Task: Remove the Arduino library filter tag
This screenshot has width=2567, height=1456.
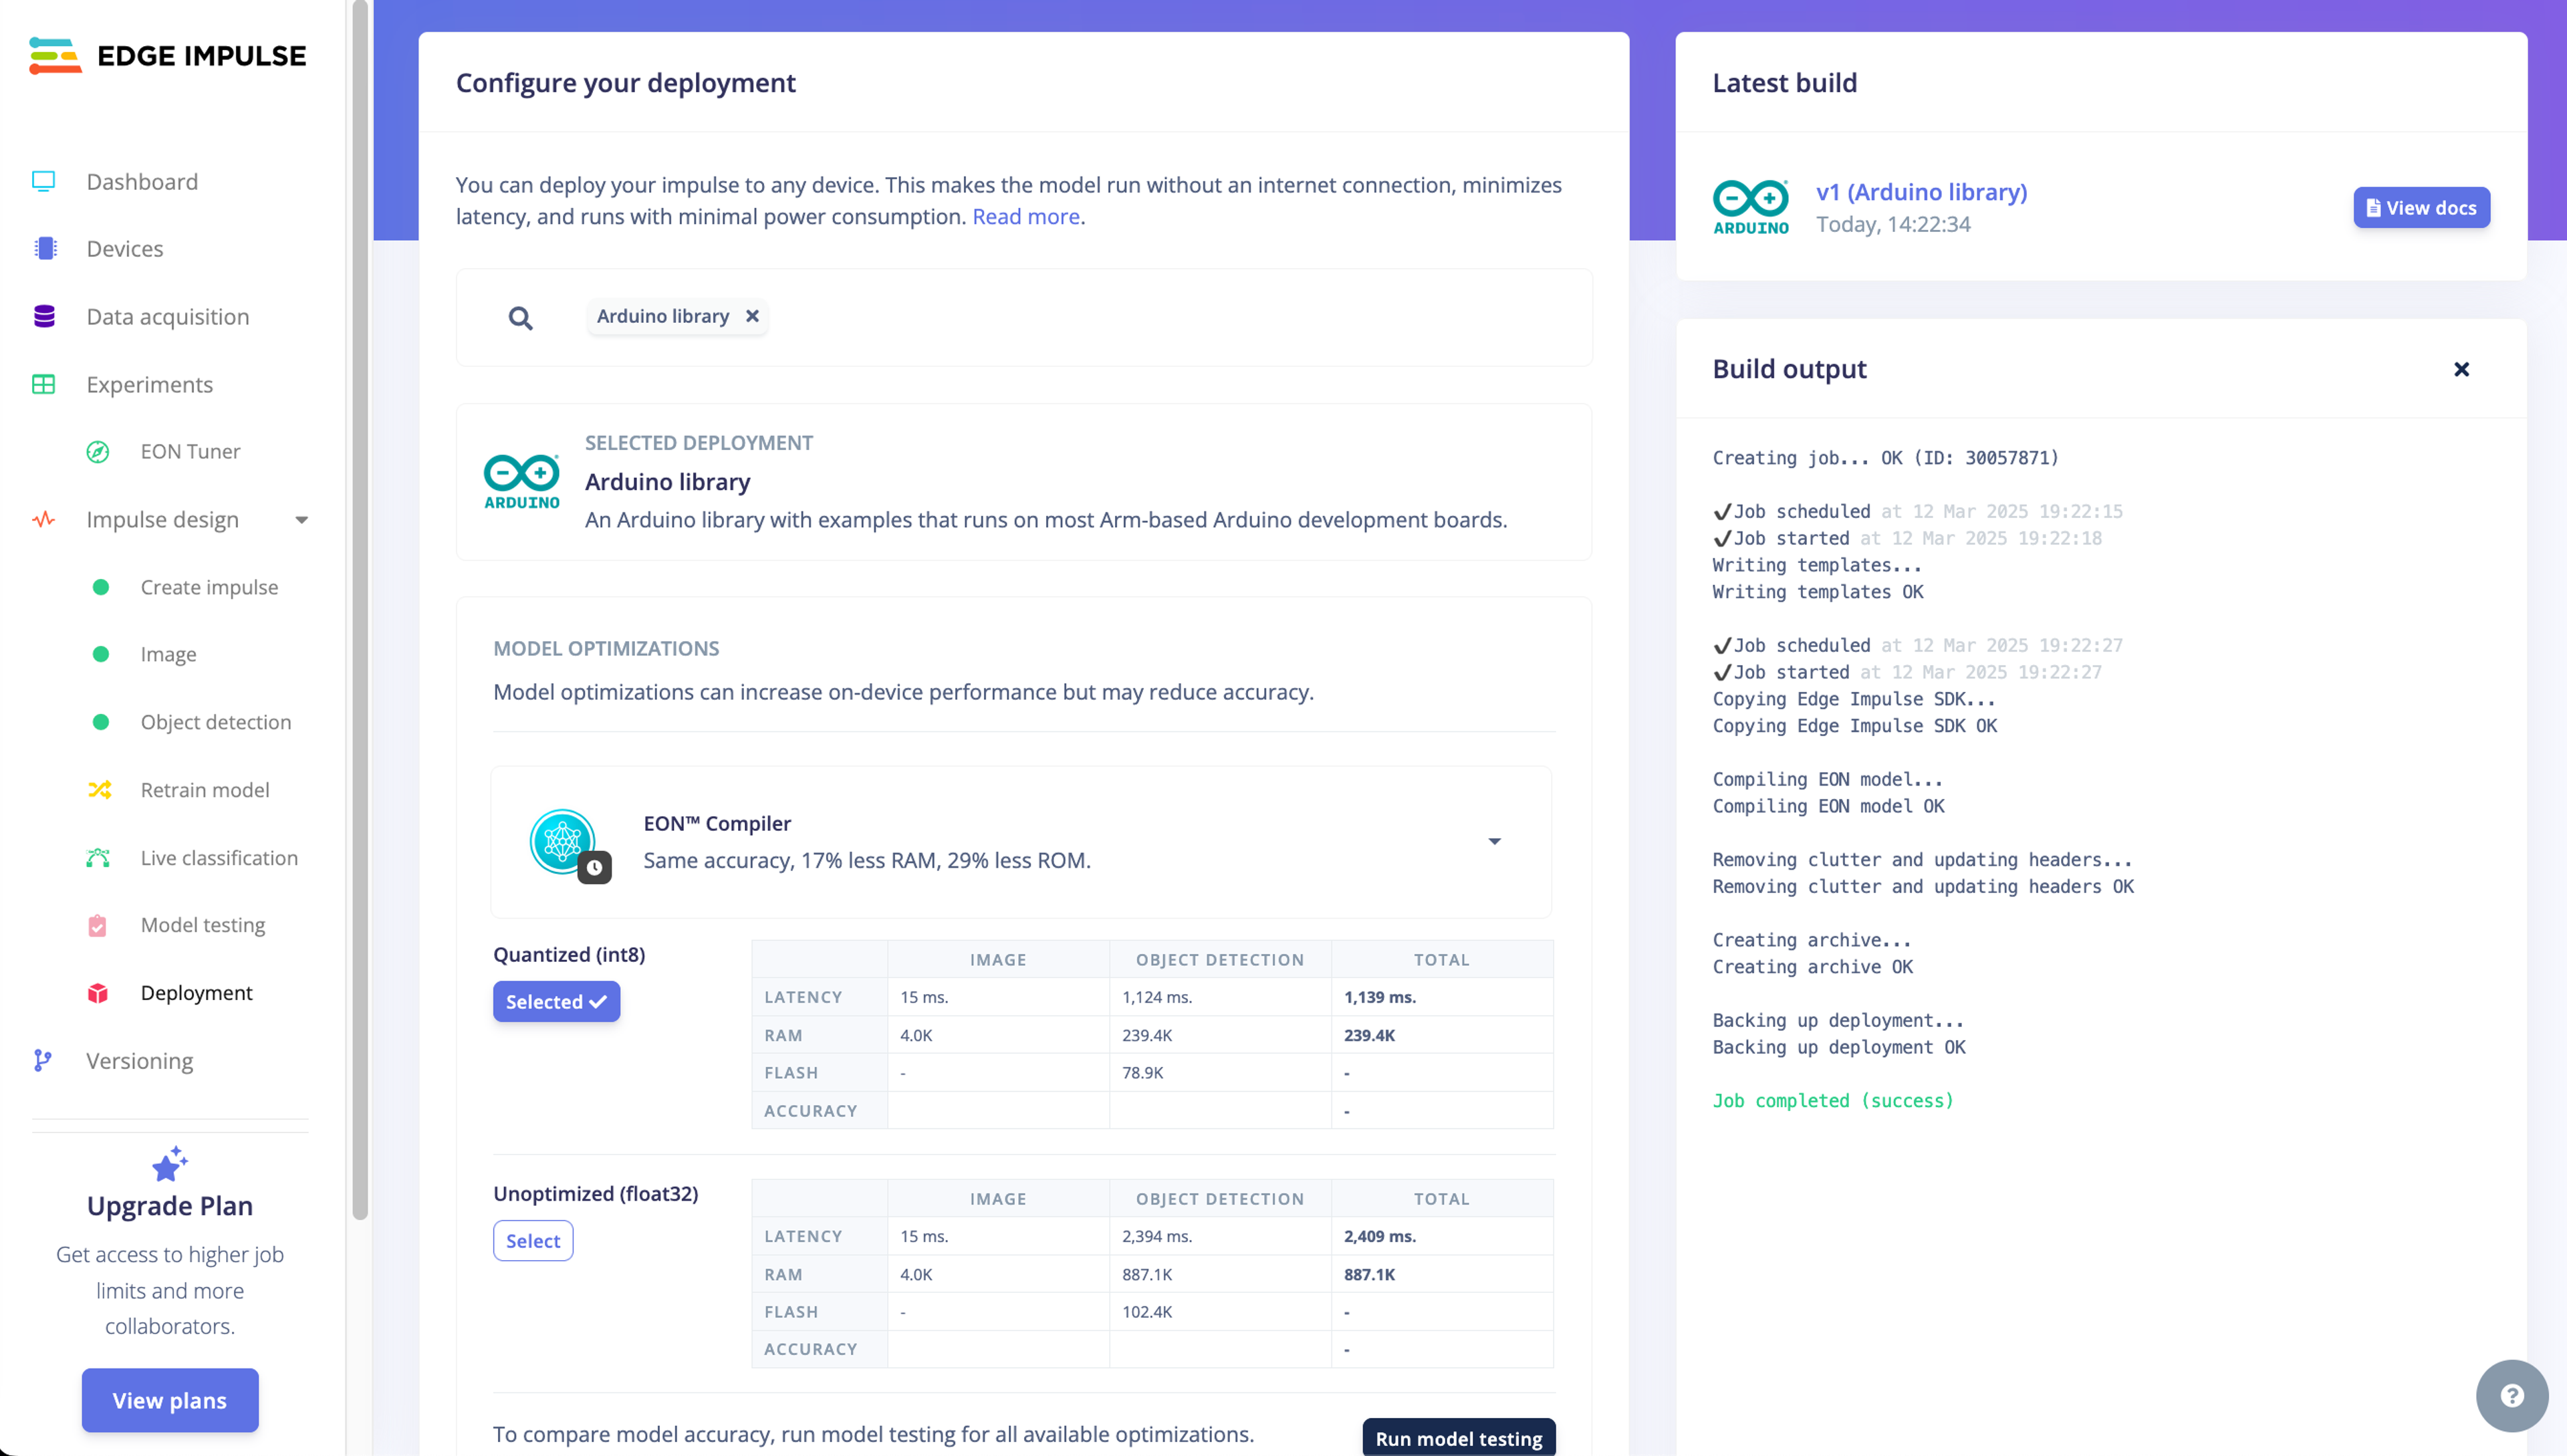Action: 752,316
